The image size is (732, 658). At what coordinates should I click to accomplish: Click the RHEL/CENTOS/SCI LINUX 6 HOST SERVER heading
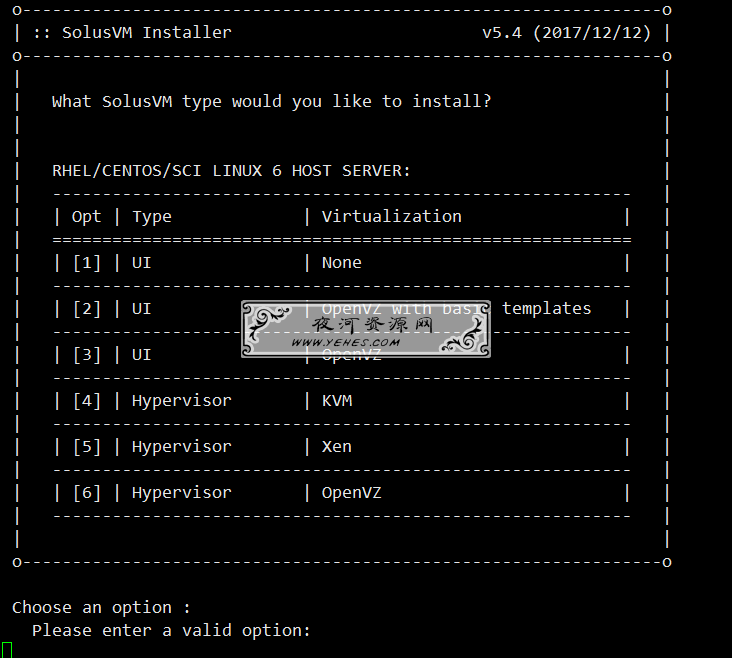(x=231, y=171)
